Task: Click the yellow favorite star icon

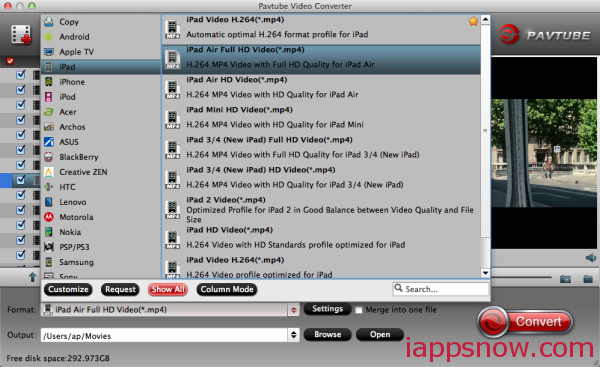Action: 473,21
